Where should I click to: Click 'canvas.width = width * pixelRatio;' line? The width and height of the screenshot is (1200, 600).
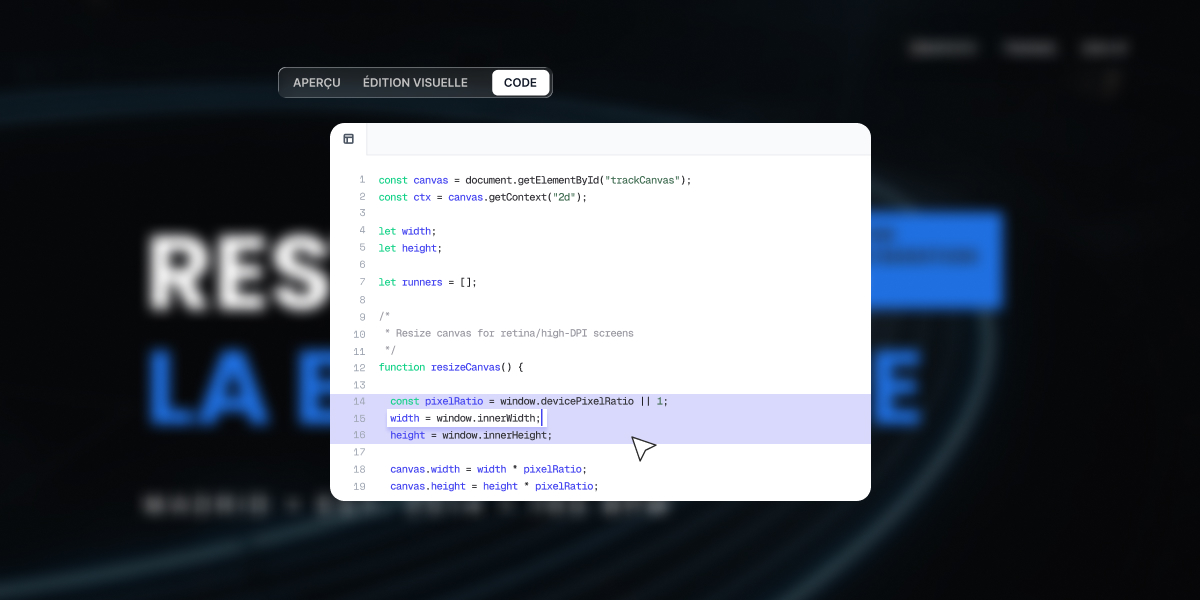coord(488,469)
